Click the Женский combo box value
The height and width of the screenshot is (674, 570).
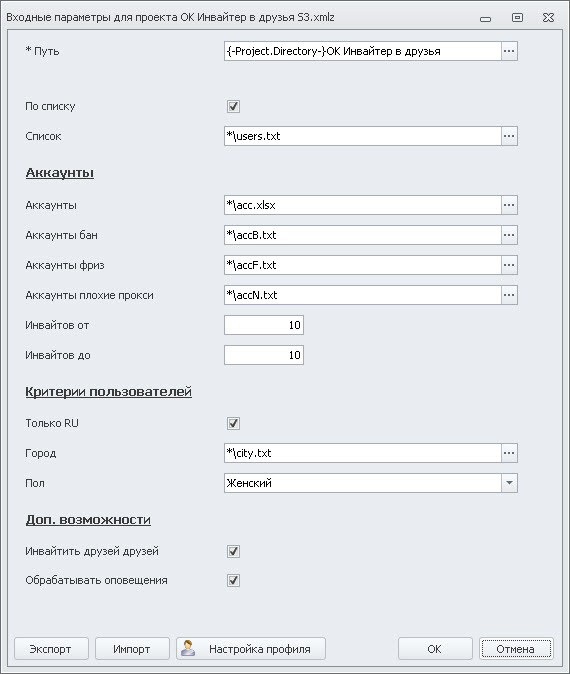coord(363,483)
